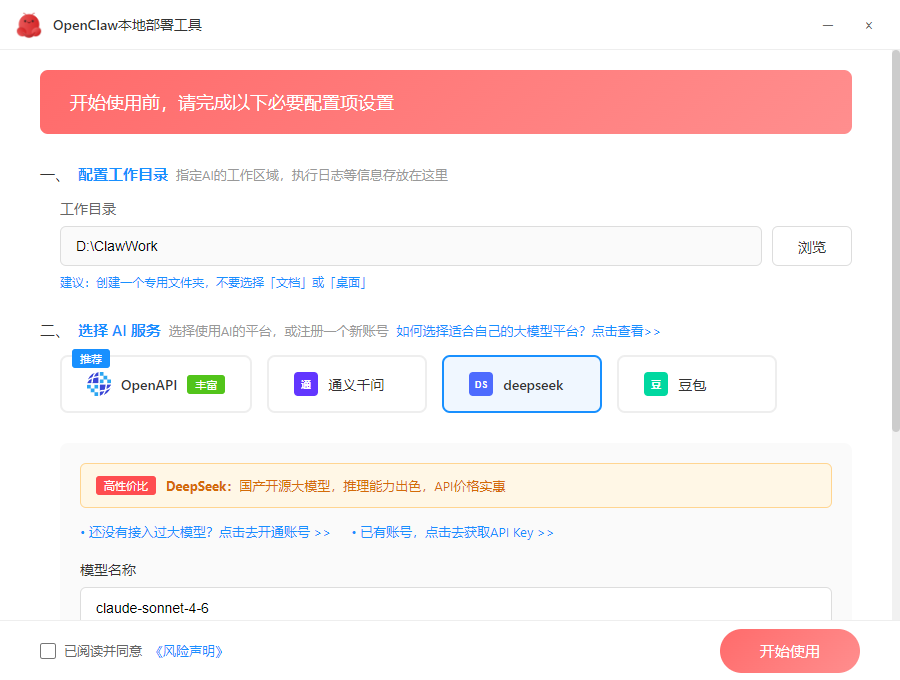The height and width of the screenshot is (680, 900).
Task: Click the 建议：创建一个专用文件夹 hint text
Action: click(x=213, y=282)
